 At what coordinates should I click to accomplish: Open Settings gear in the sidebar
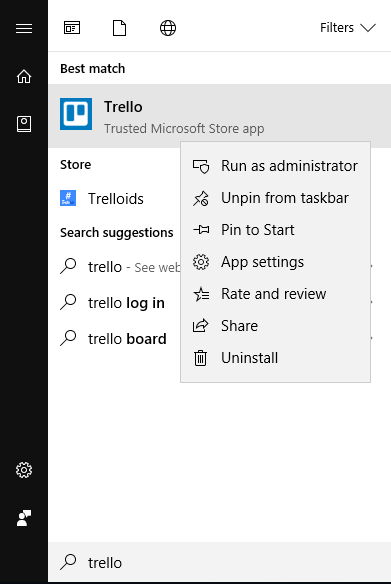(x=24, y=470)
